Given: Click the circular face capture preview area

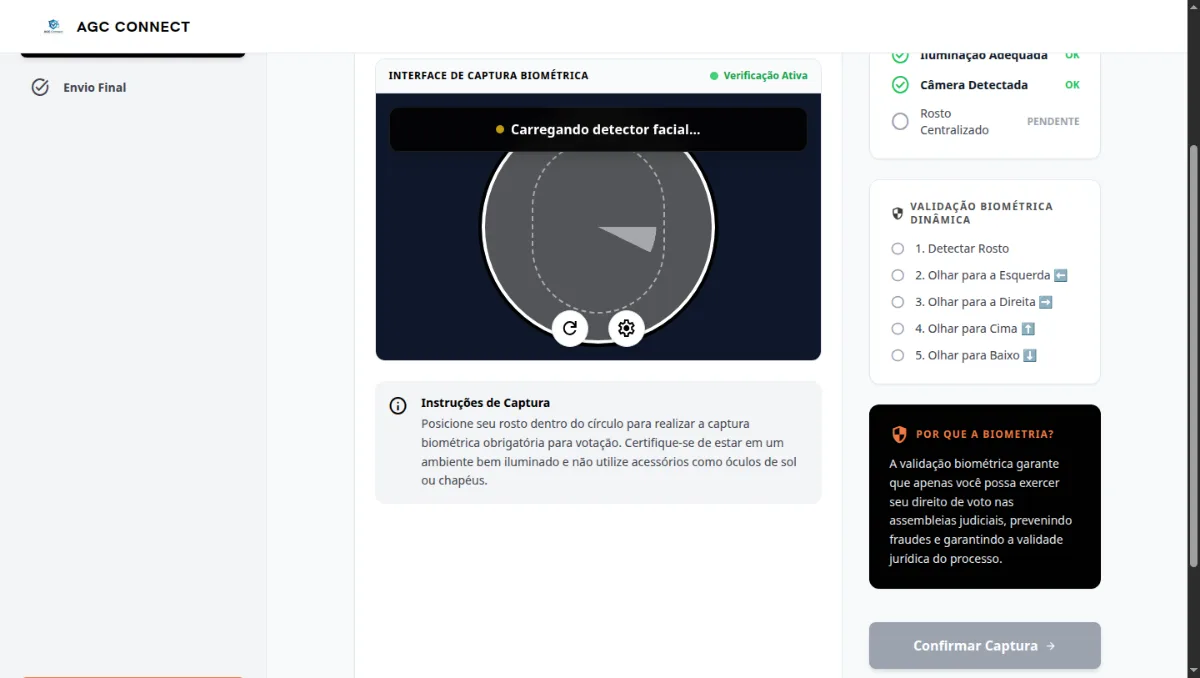Looking at the screenshot, I should 598,228.
